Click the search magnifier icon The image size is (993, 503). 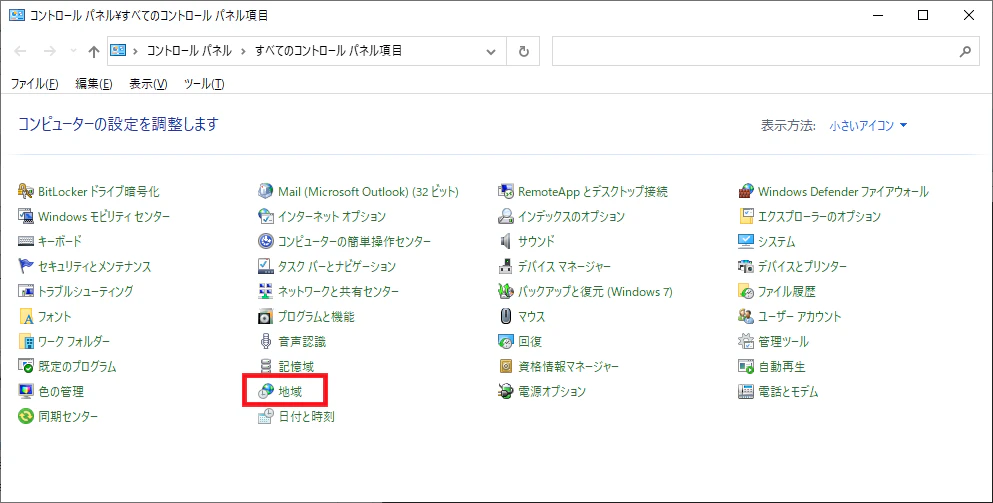pyautogui.click(x=965, y=51)
